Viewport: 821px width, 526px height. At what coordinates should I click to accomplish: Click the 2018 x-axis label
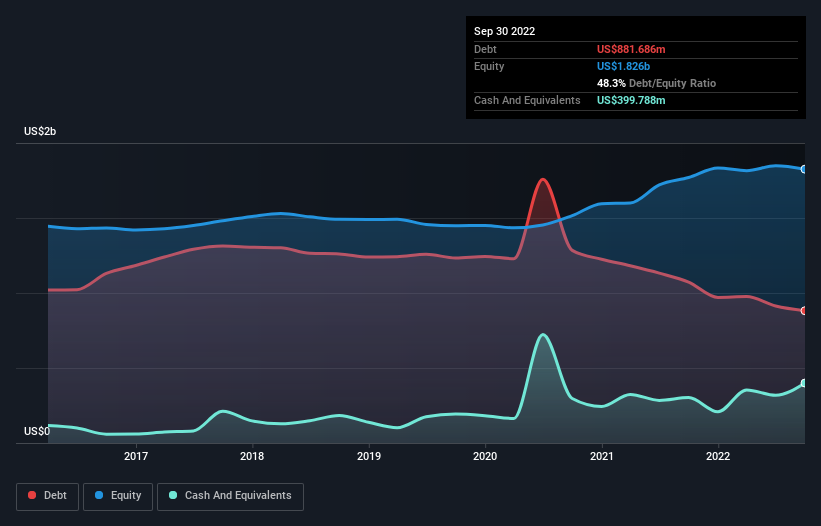(x=252, y=456)
